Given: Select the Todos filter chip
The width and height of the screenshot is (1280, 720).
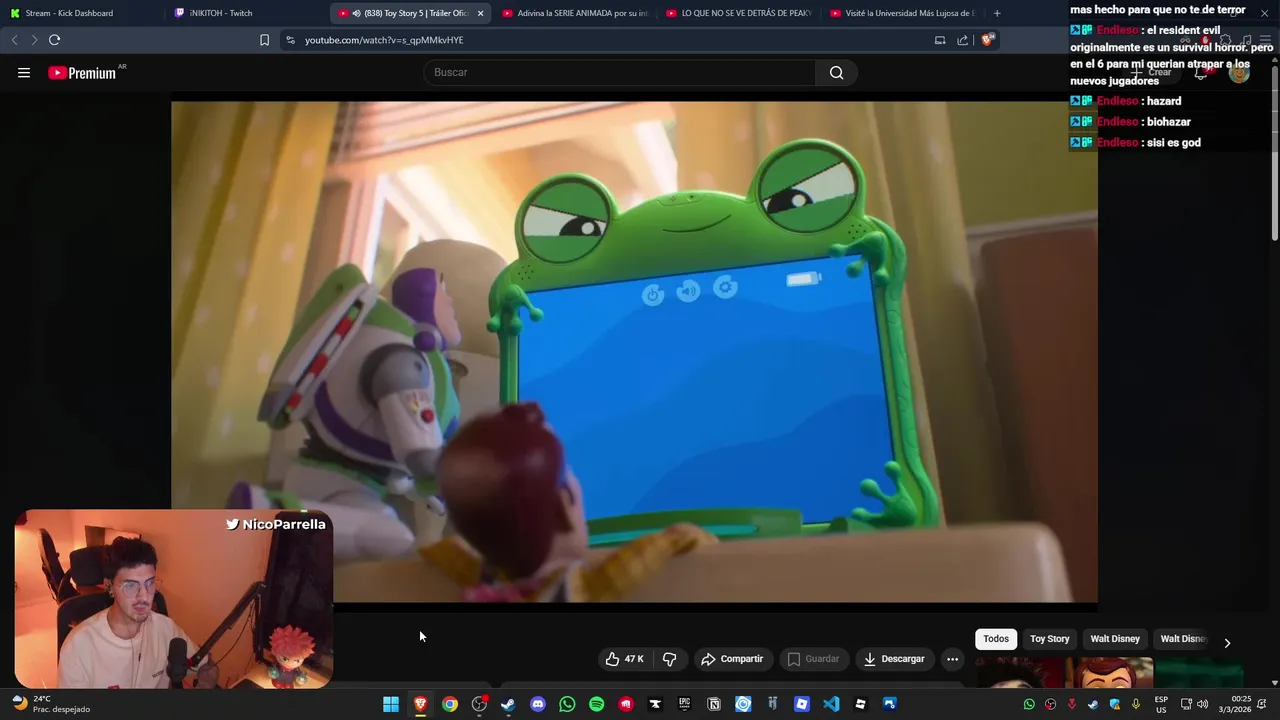Looking at the screenshot, I should click(x=996, y=639).
